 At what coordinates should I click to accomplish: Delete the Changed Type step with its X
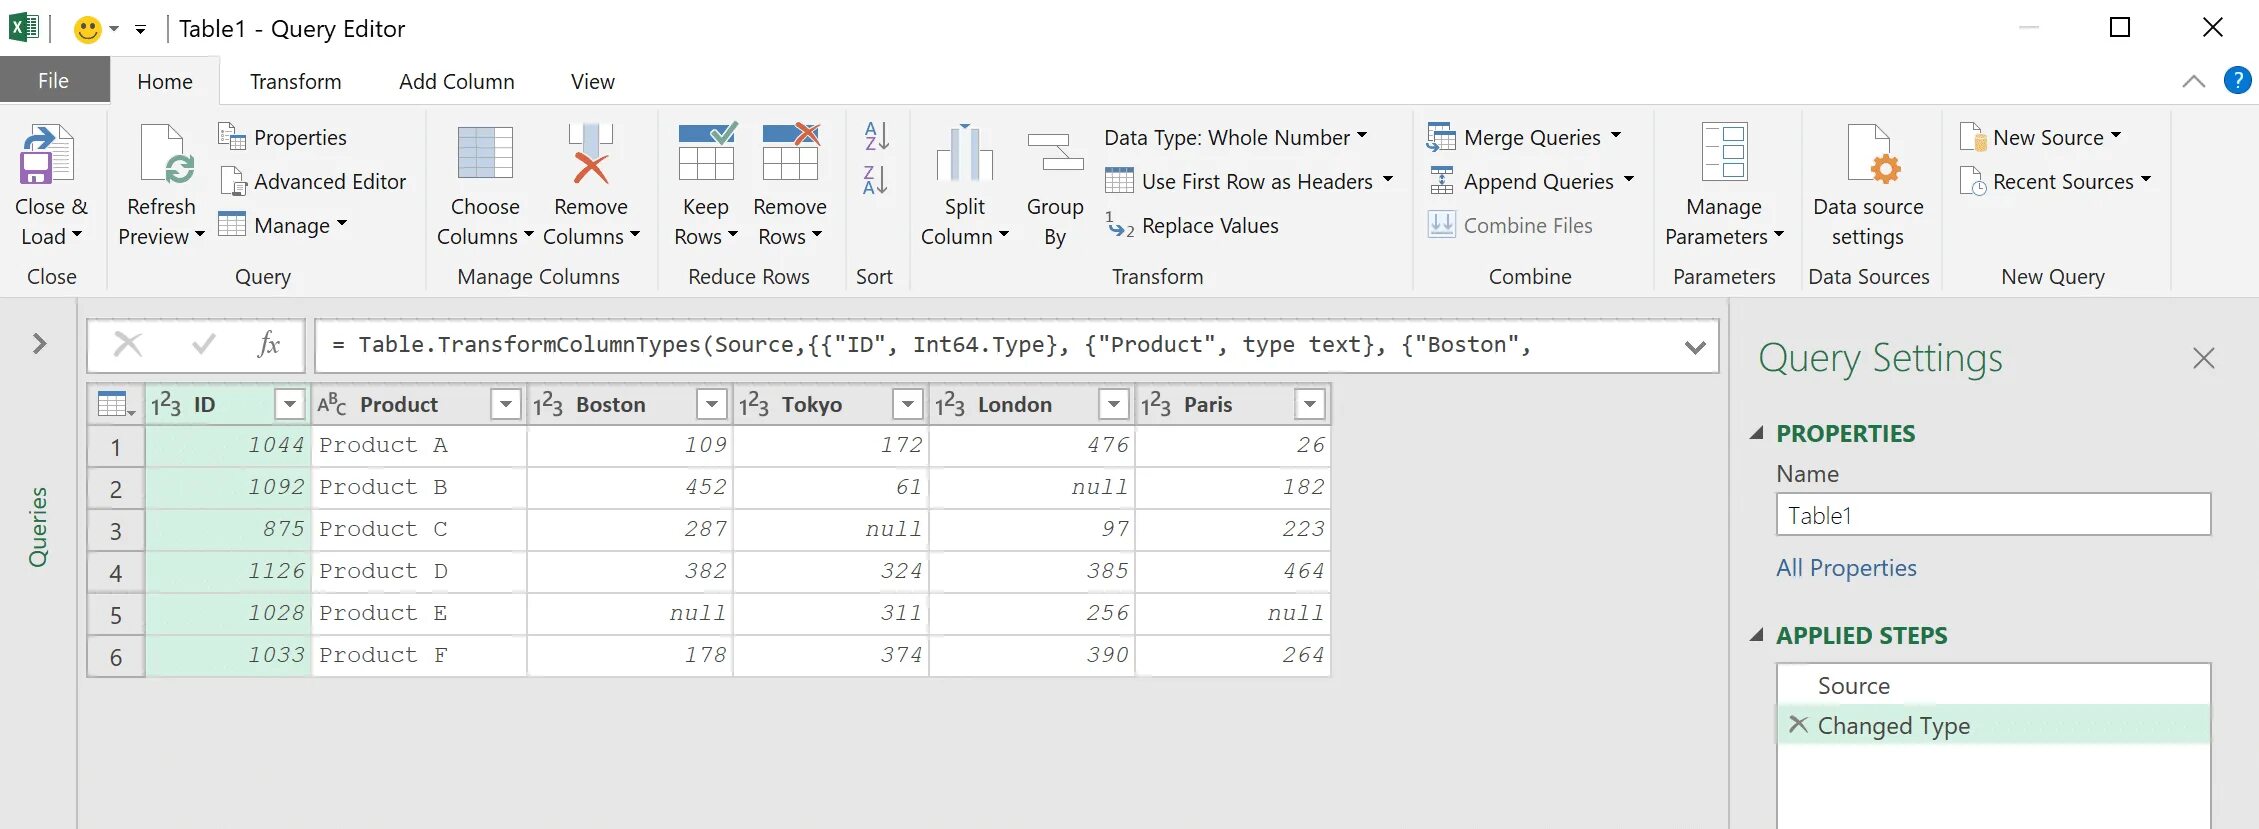pyautogui.click(x=1798, y=724)
